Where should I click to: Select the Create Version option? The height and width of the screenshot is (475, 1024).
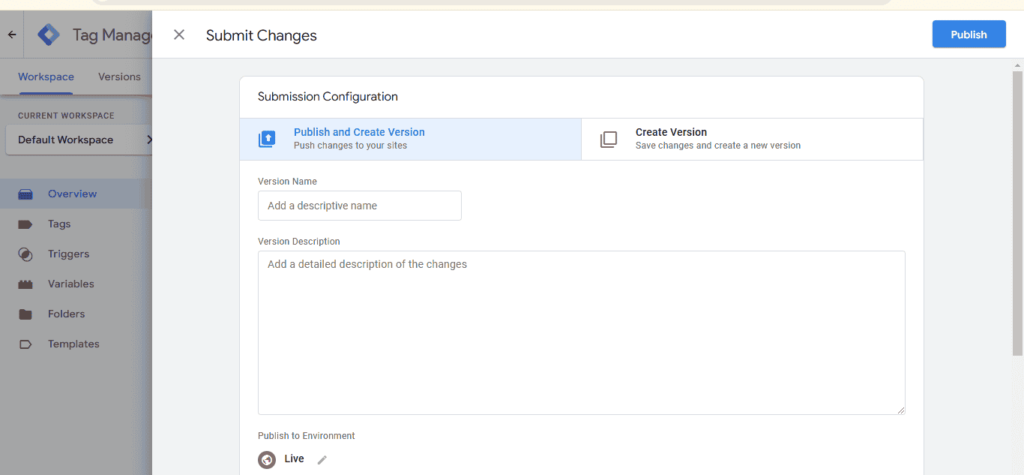pos(752,139)
